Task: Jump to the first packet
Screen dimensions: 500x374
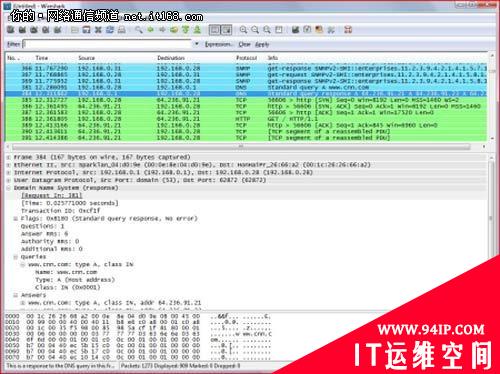Action: coord(185,30)
